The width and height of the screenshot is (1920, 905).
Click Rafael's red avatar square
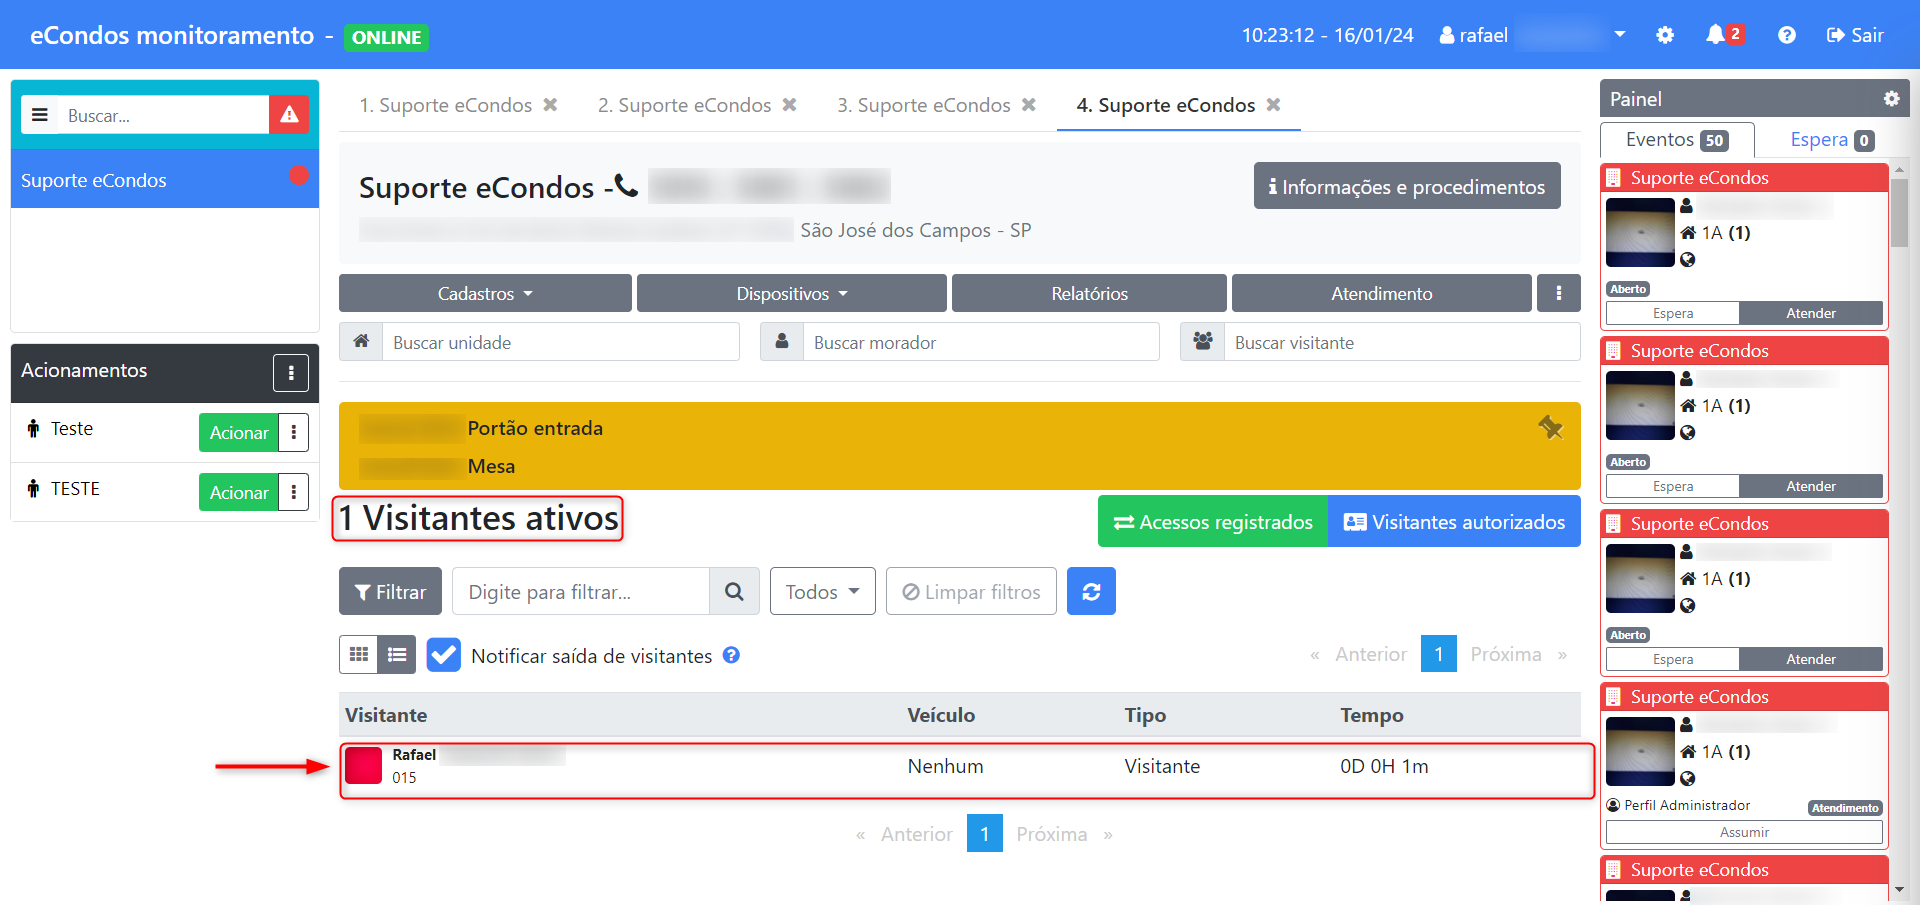tap(363, 766)
